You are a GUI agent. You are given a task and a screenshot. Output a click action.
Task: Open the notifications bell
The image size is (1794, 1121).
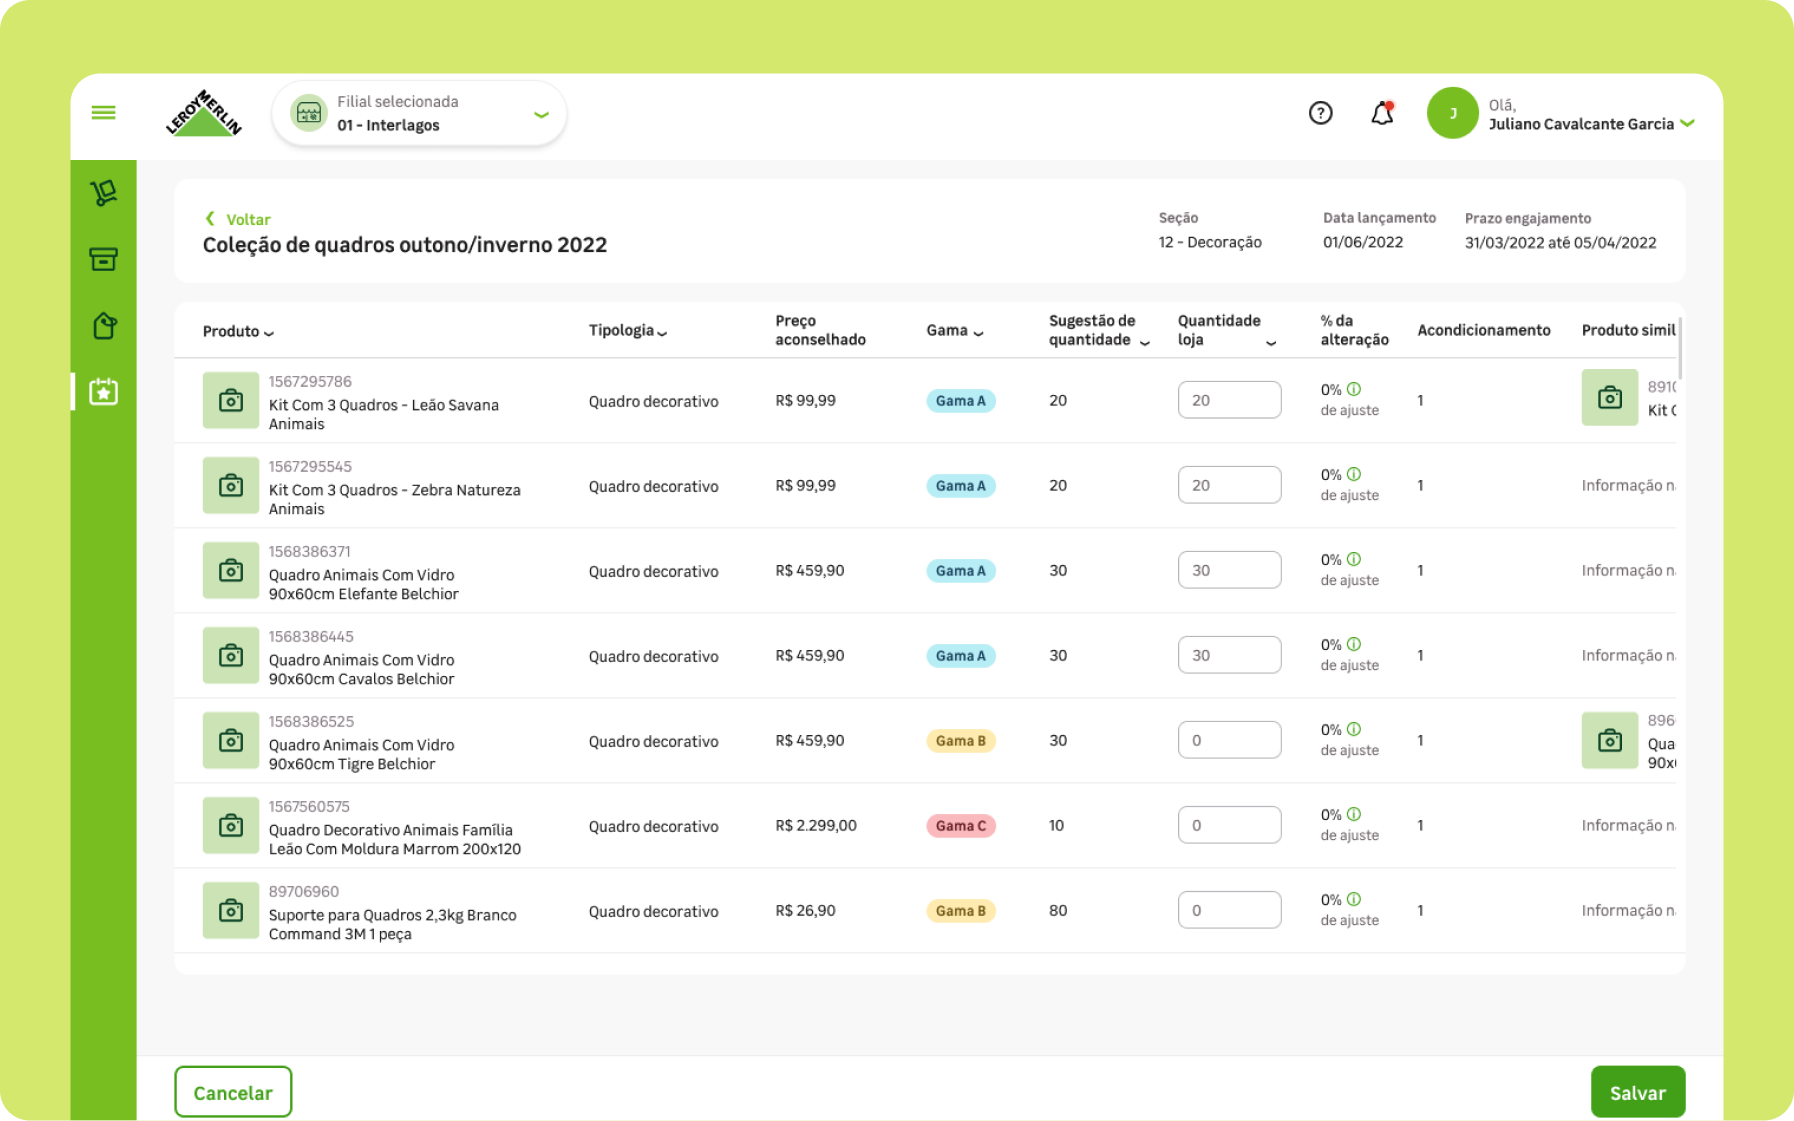pyautogui.click(x=1382, y=113)
